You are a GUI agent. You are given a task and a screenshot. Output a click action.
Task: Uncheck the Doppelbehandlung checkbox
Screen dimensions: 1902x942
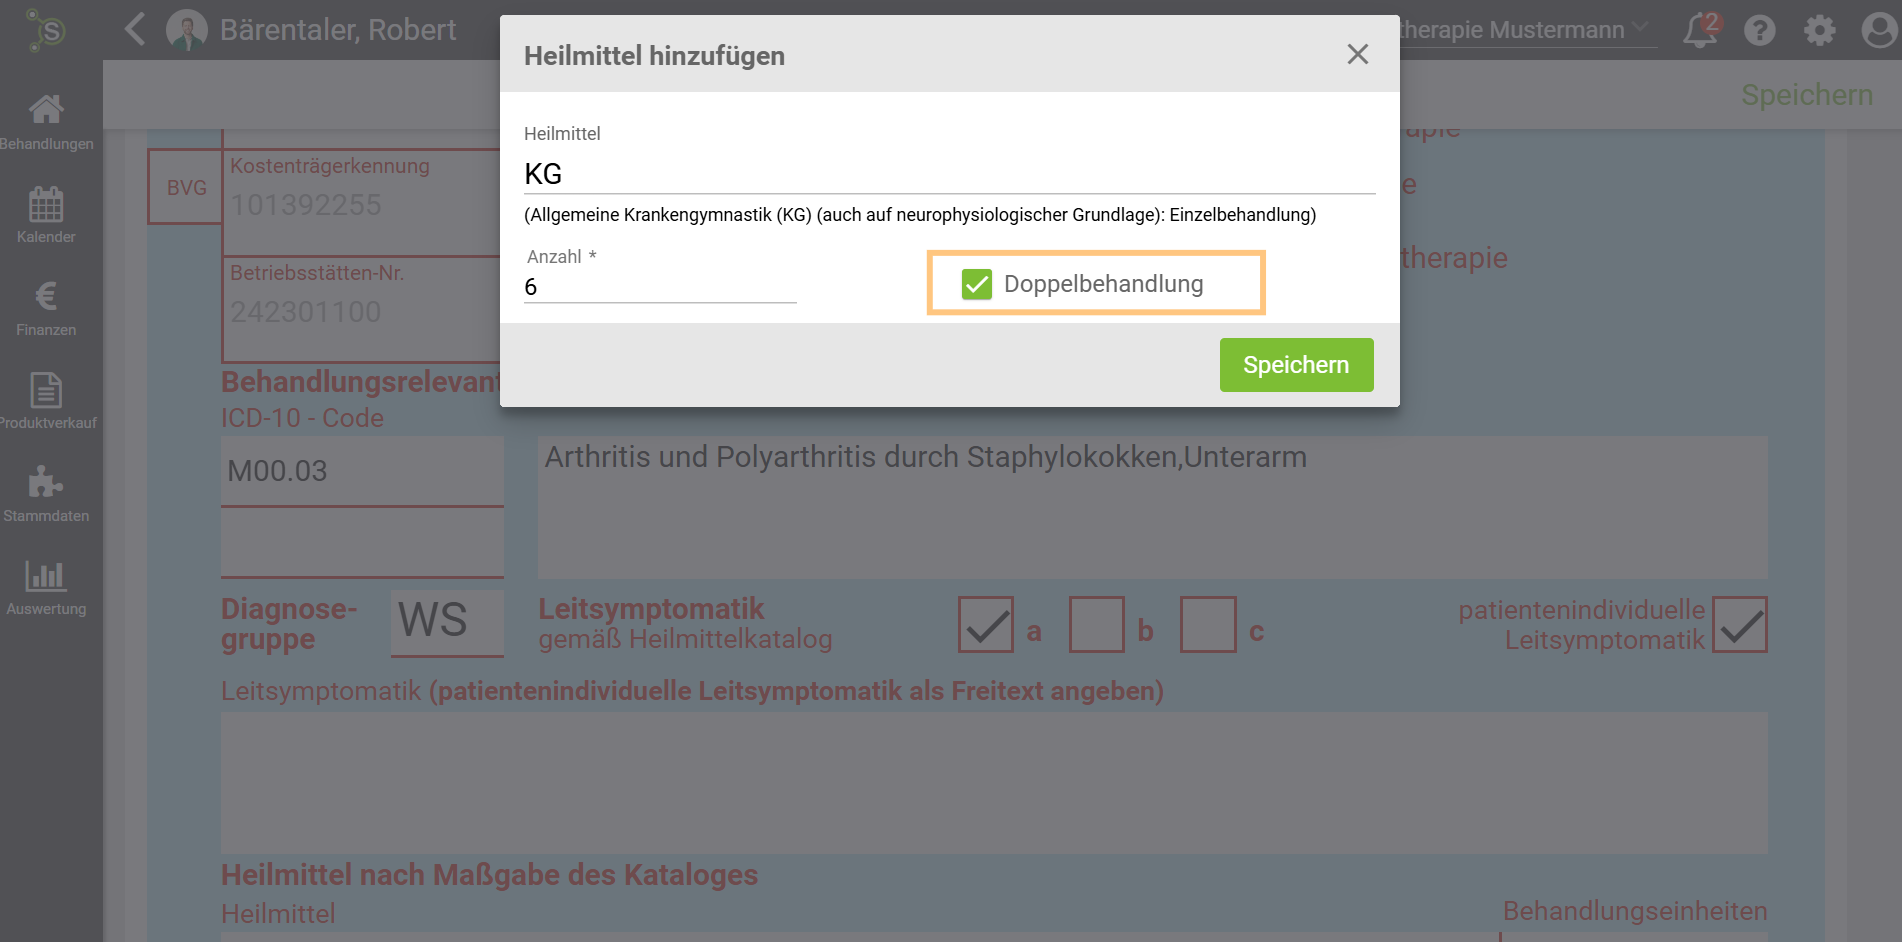pyautogui.click(x=976, y=284)
